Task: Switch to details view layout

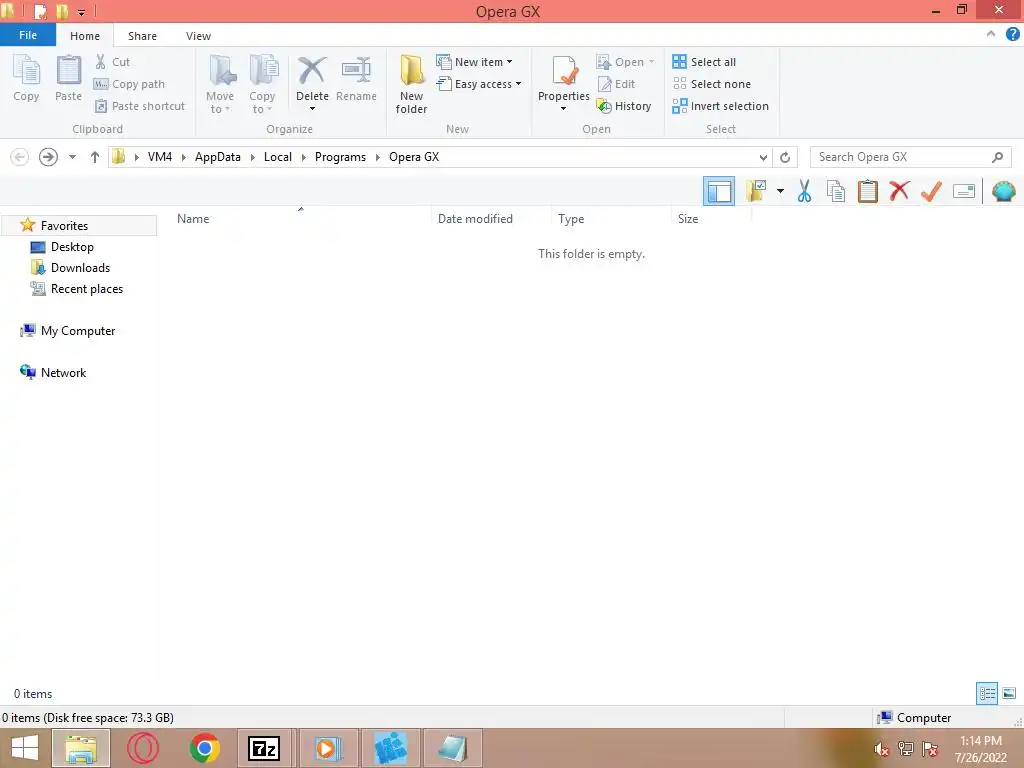Action: click(987, 694)
